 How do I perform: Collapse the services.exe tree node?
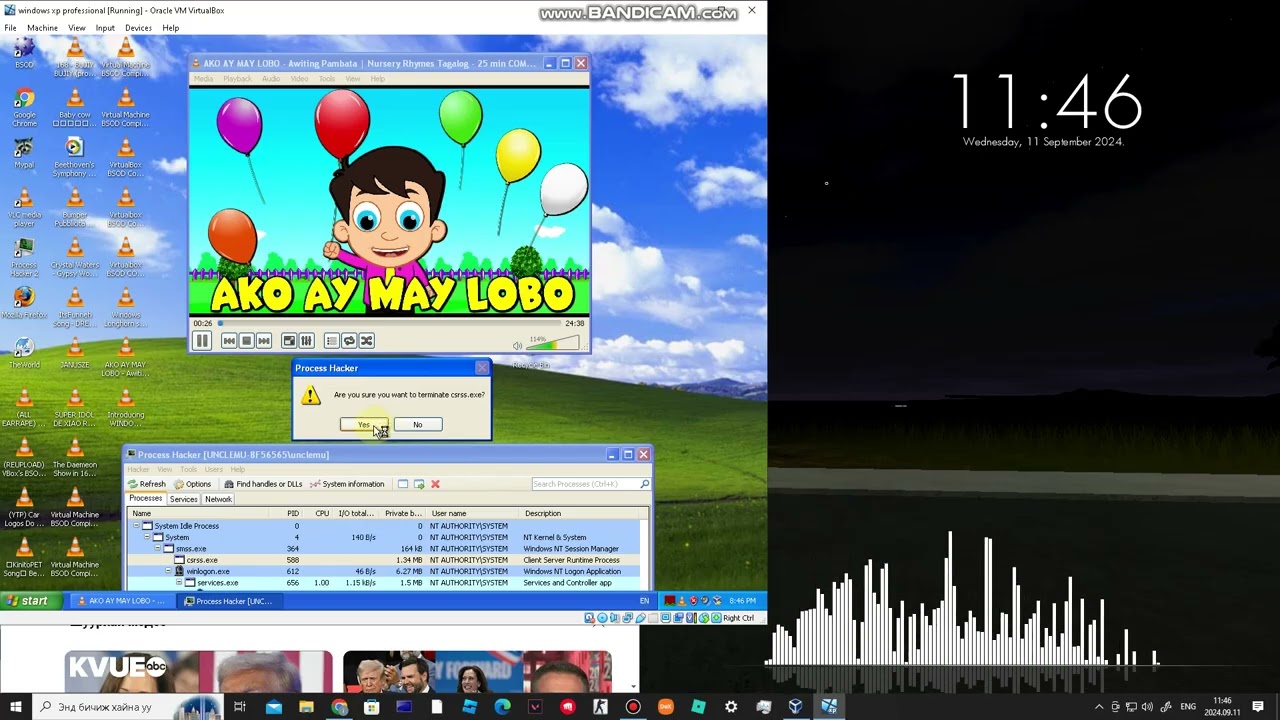pyautogui.click(x=179, y=583)
